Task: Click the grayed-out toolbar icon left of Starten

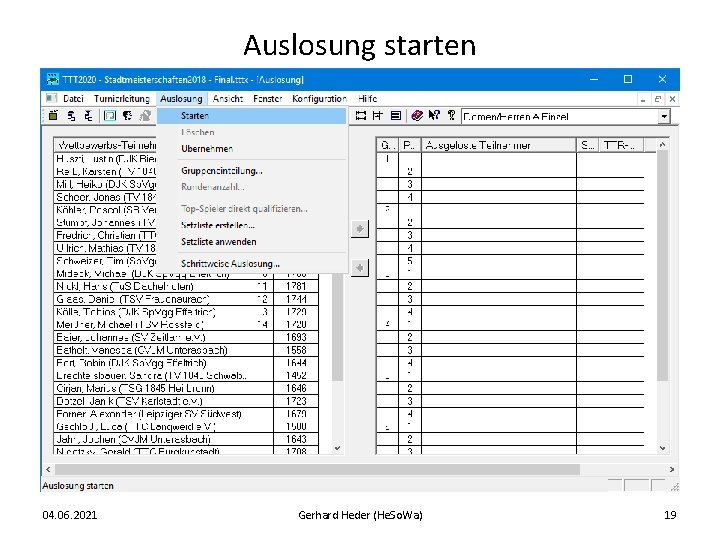Action: coord(145,116)
